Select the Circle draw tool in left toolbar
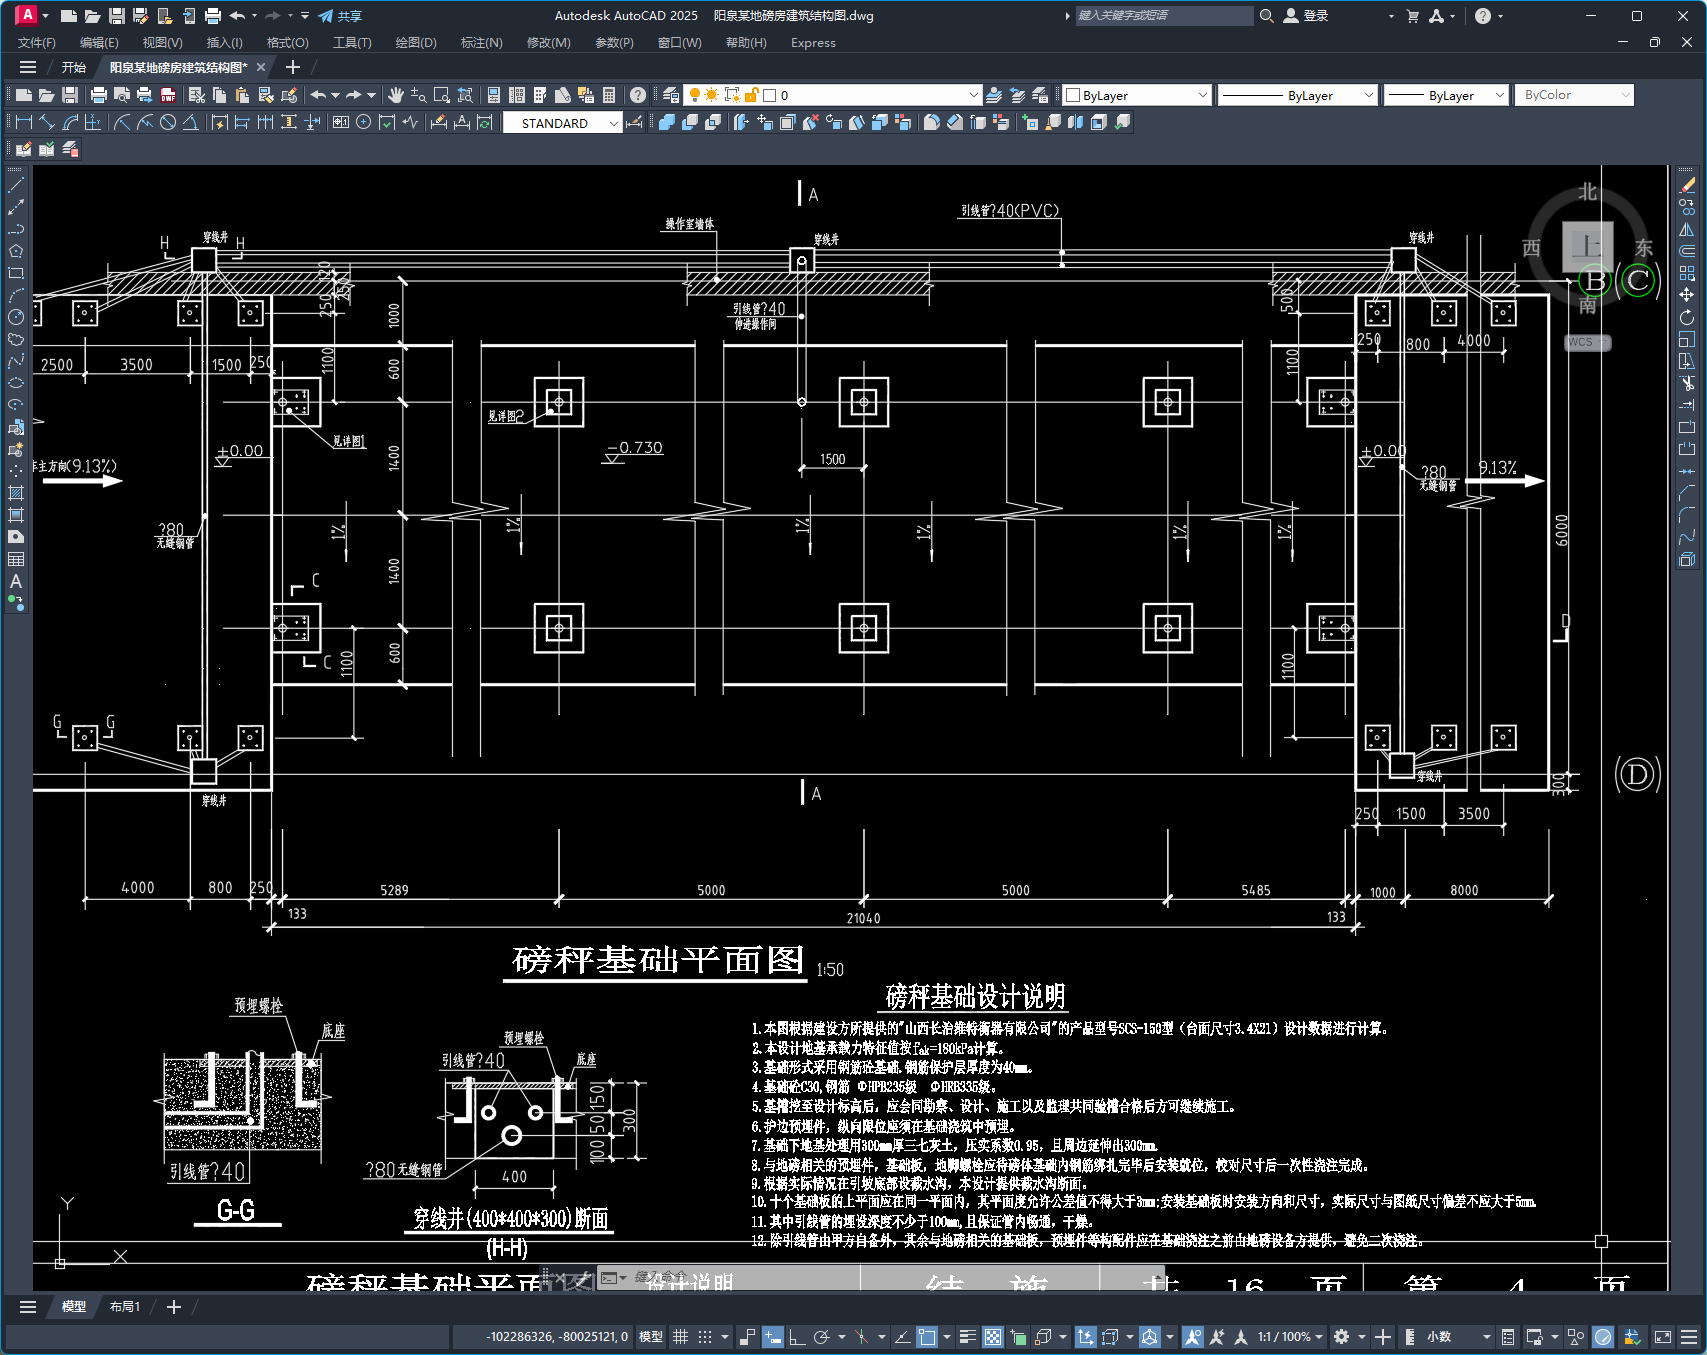 (x=16, y=317)
